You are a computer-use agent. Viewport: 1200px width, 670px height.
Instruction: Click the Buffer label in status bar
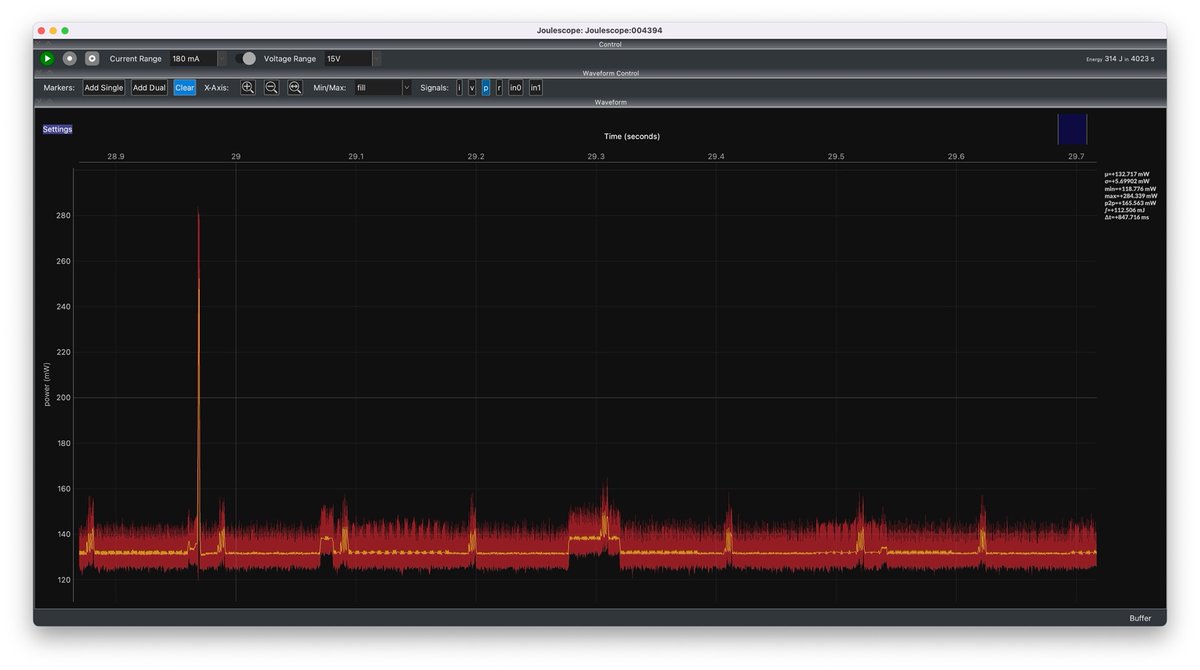click(x=1140, y=618)
